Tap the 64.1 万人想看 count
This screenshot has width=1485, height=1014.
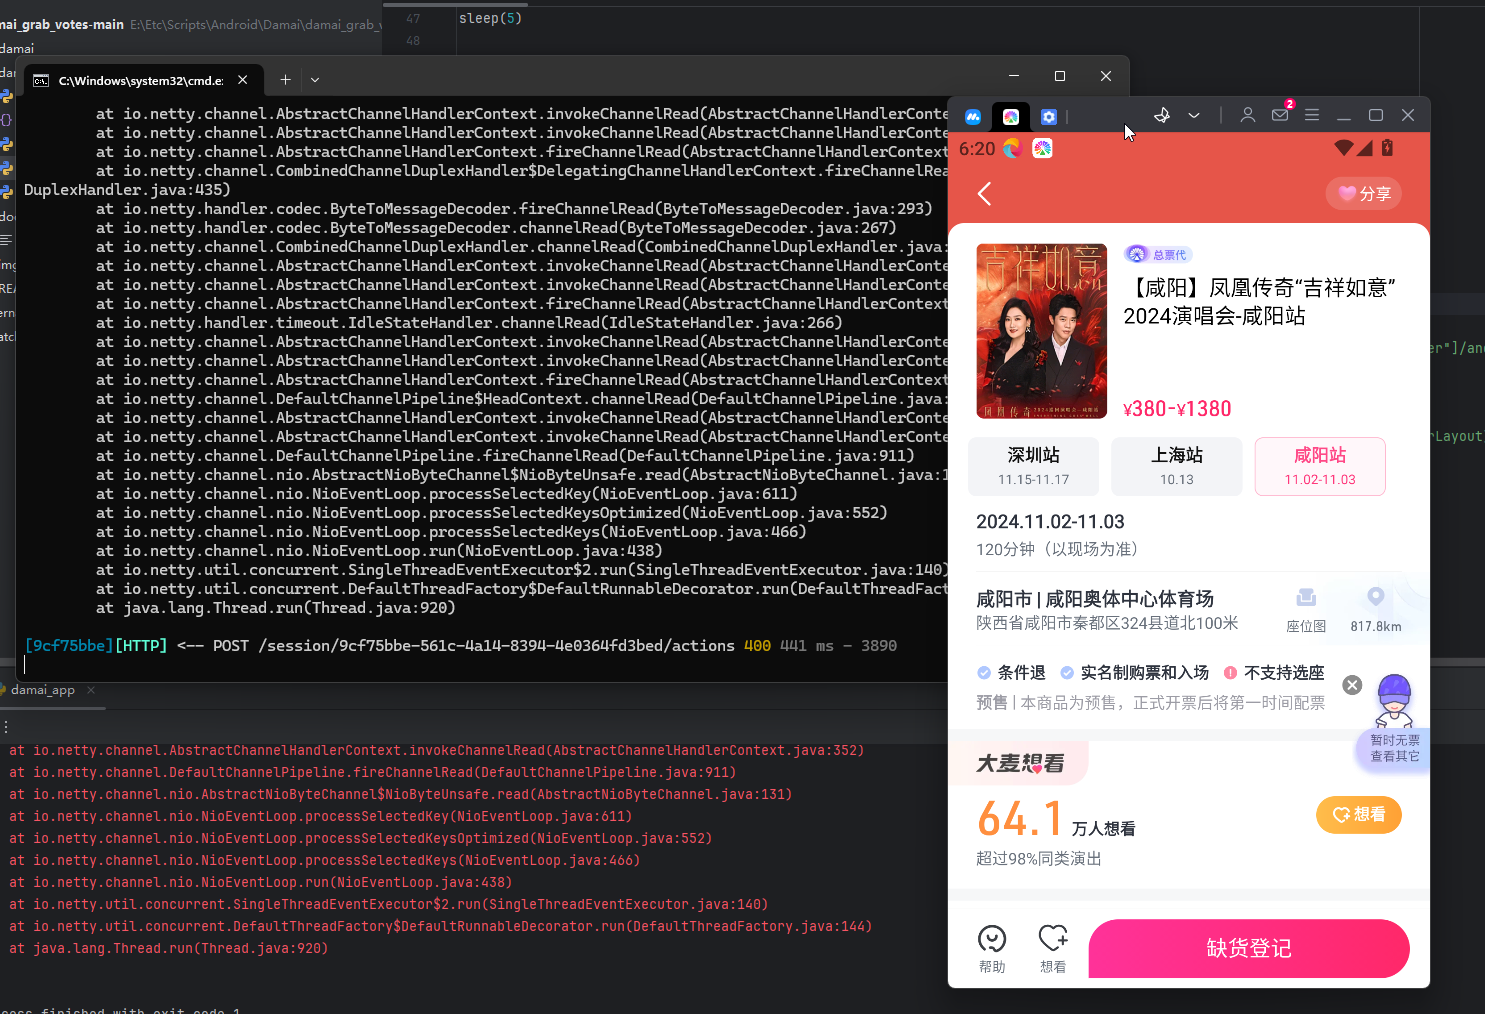(x=1056, y=819)
